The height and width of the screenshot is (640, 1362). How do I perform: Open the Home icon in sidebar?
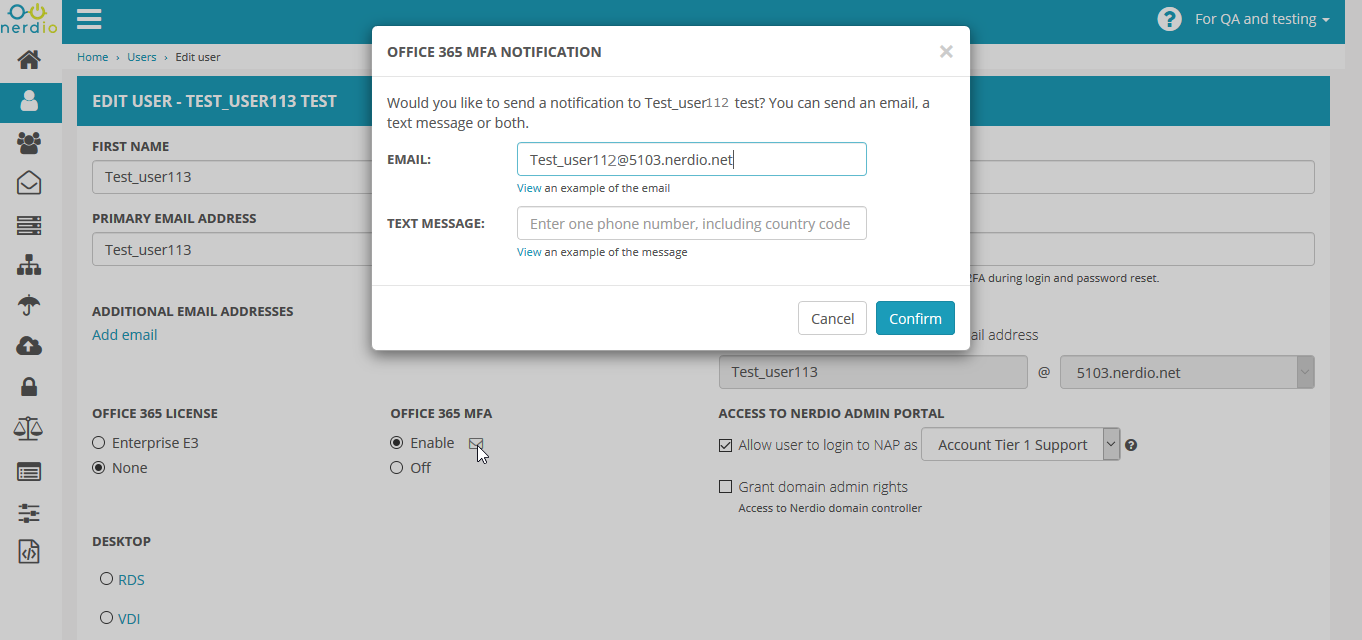point(29,60)
